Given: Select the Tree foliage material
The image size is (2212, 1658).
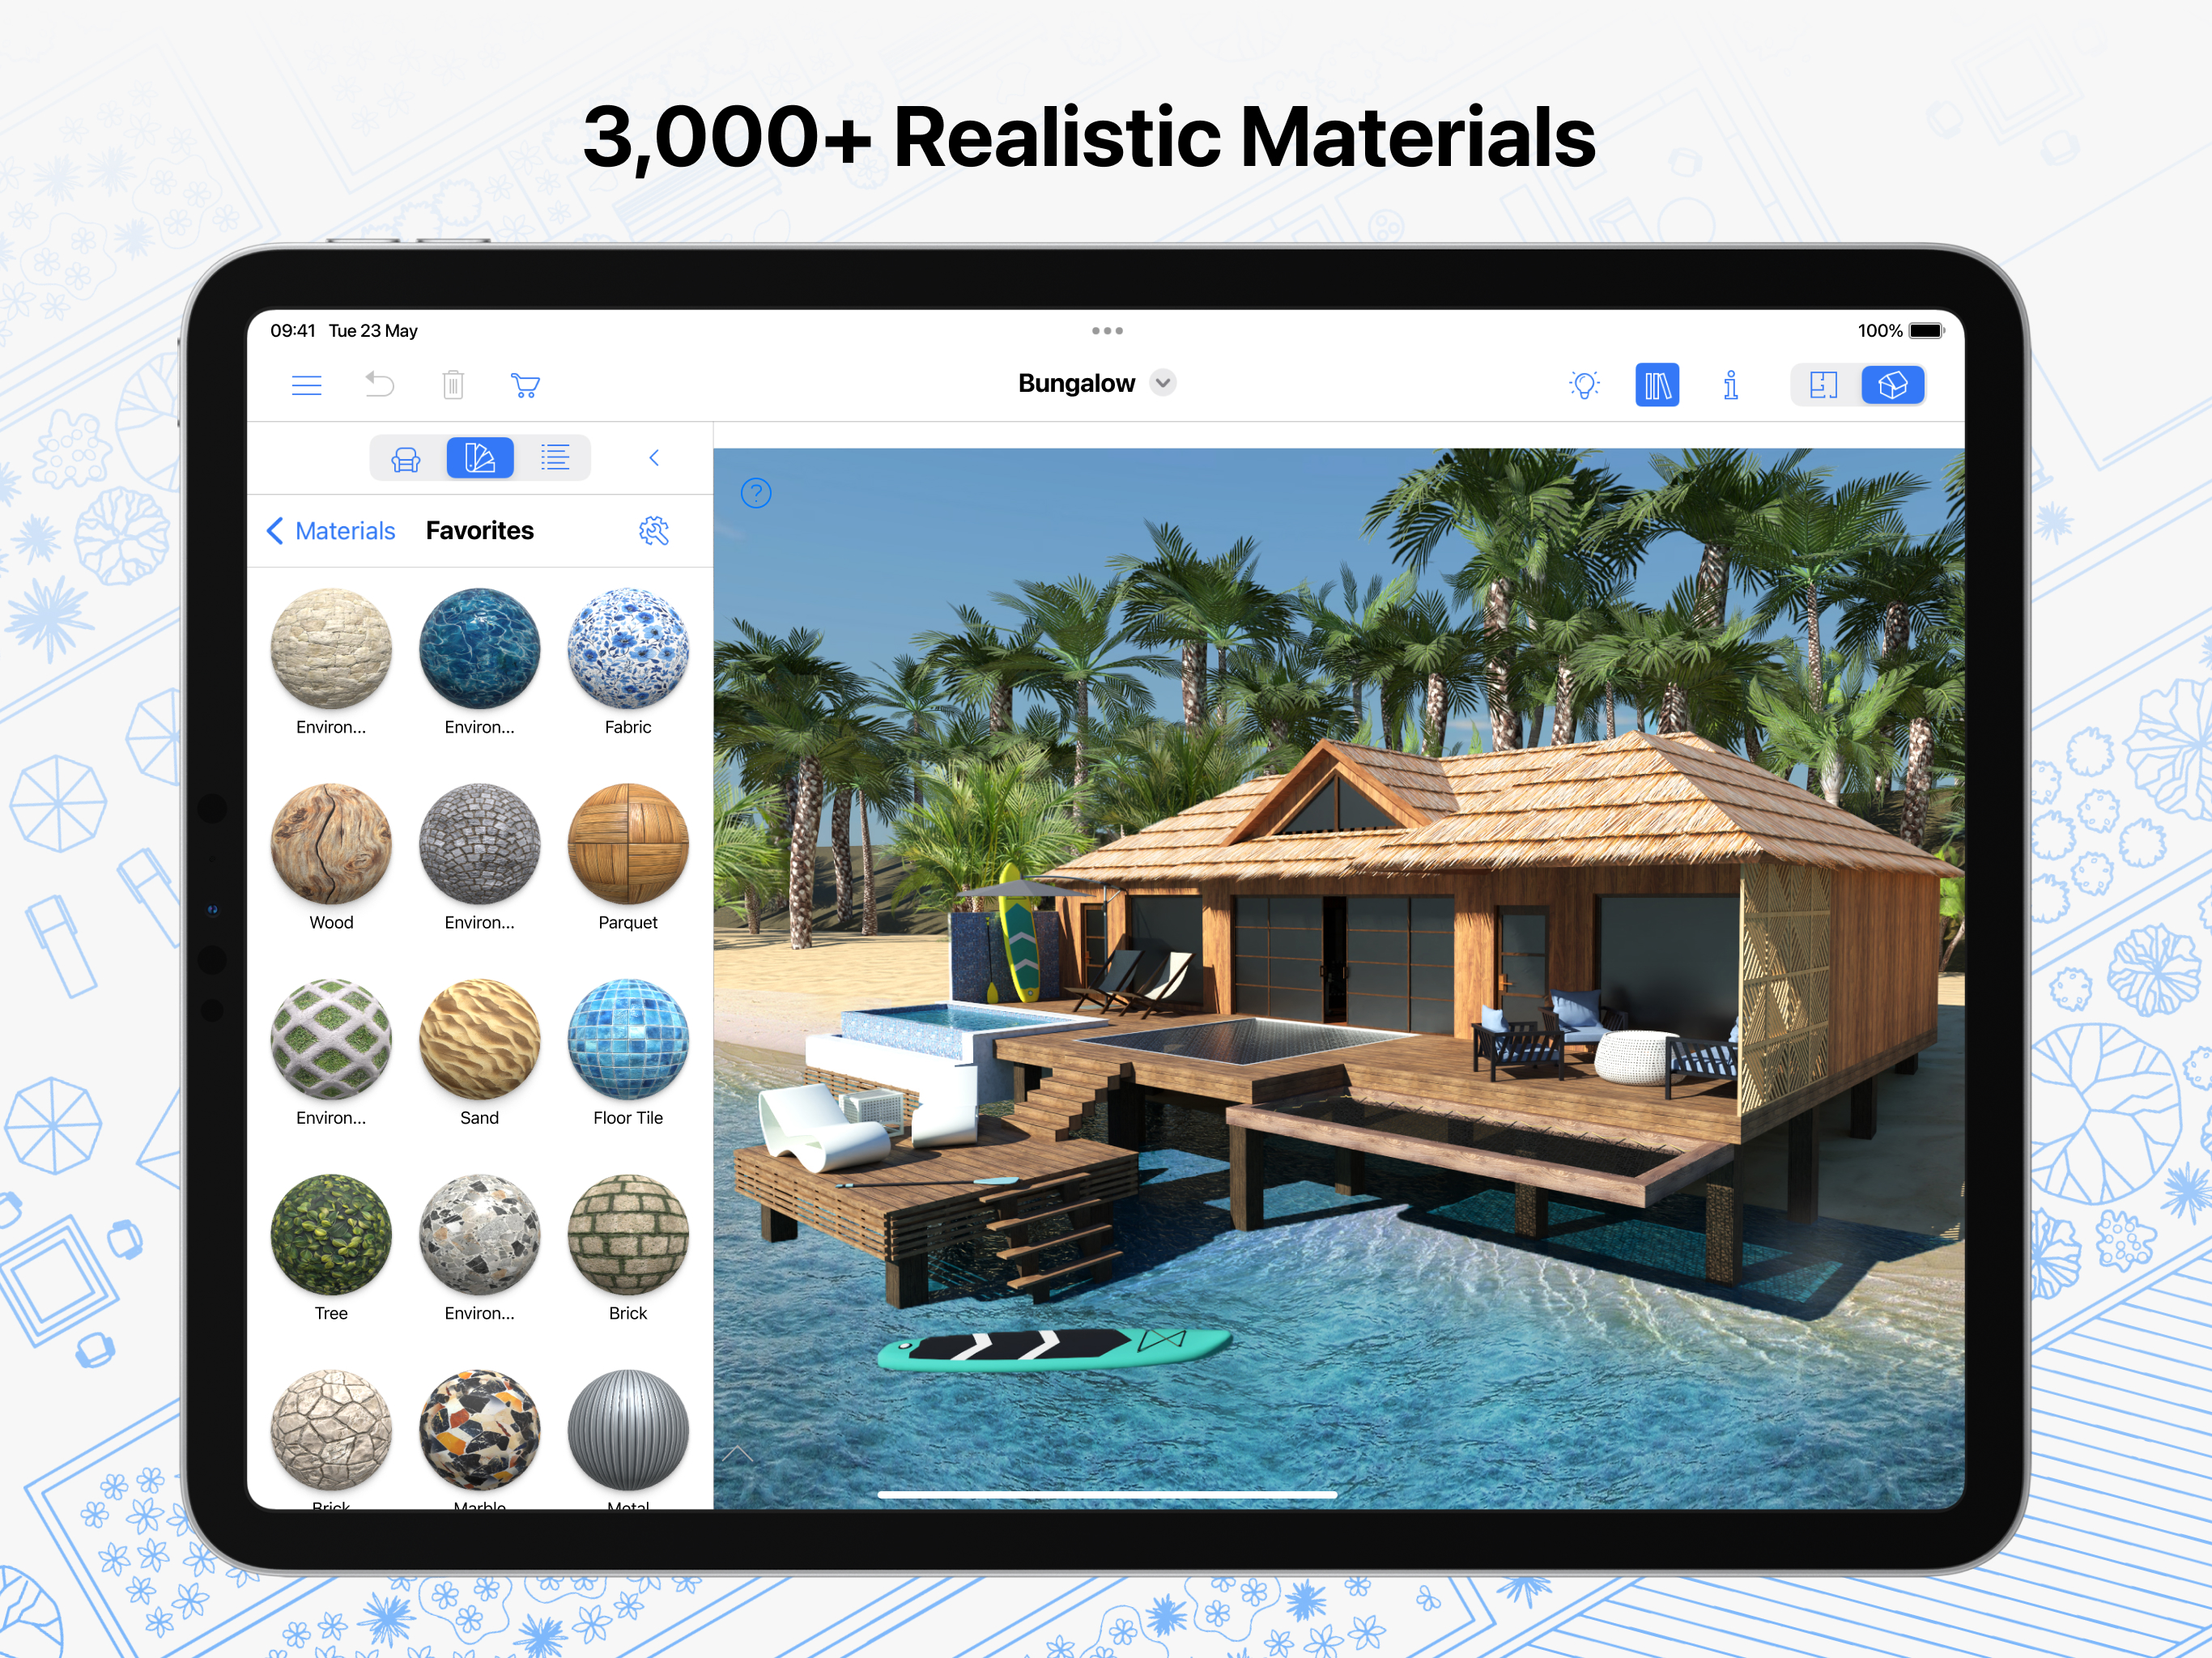Looking at the screenshot, I should pos(331,1235).
